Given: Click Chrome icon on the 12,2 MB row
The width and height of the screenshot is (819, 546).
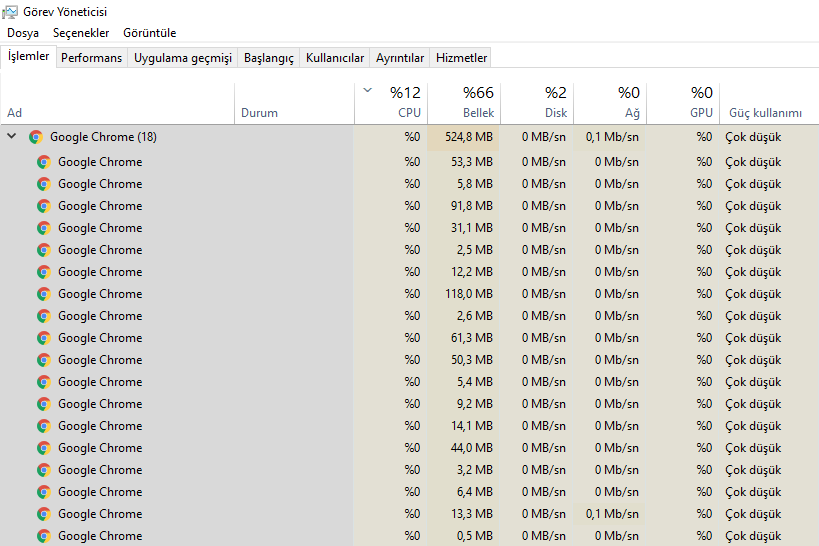Looking at the screenshot, I should (44, 272).
